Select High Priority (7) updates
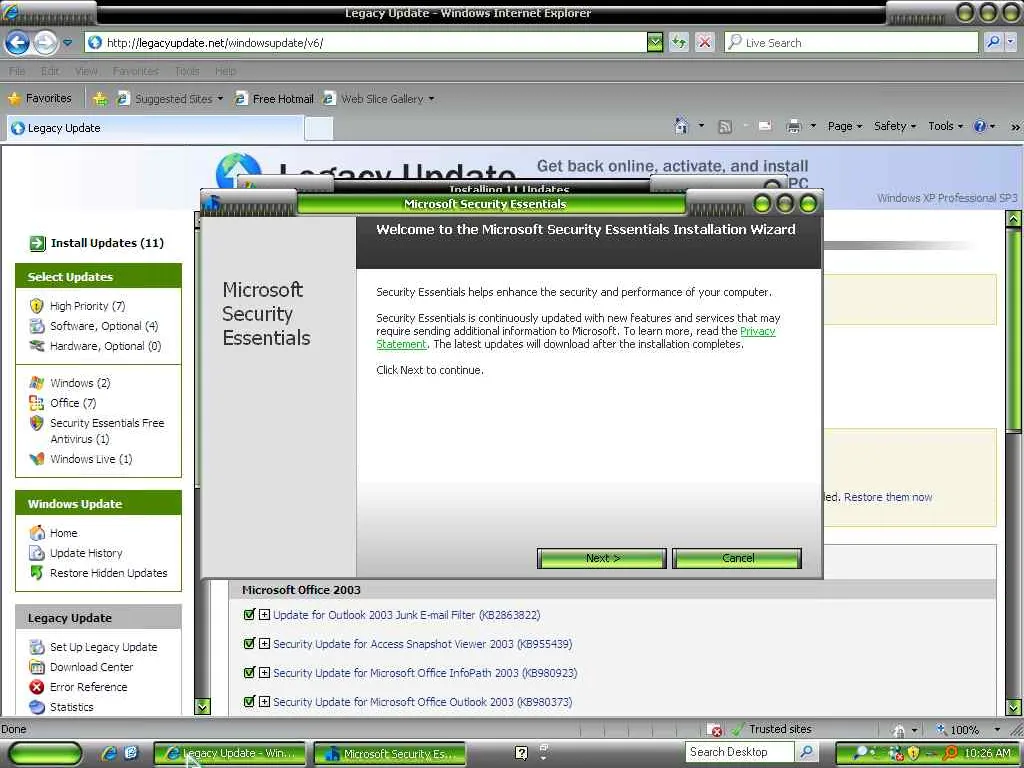The image size is (1024, 768). tap(88, 306)
